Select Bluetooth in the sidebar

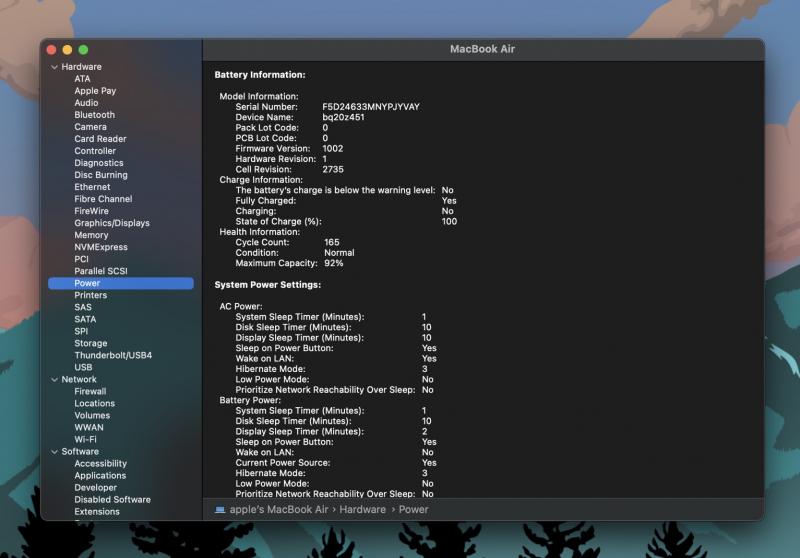pyautogui.click(x=94, y=115)
